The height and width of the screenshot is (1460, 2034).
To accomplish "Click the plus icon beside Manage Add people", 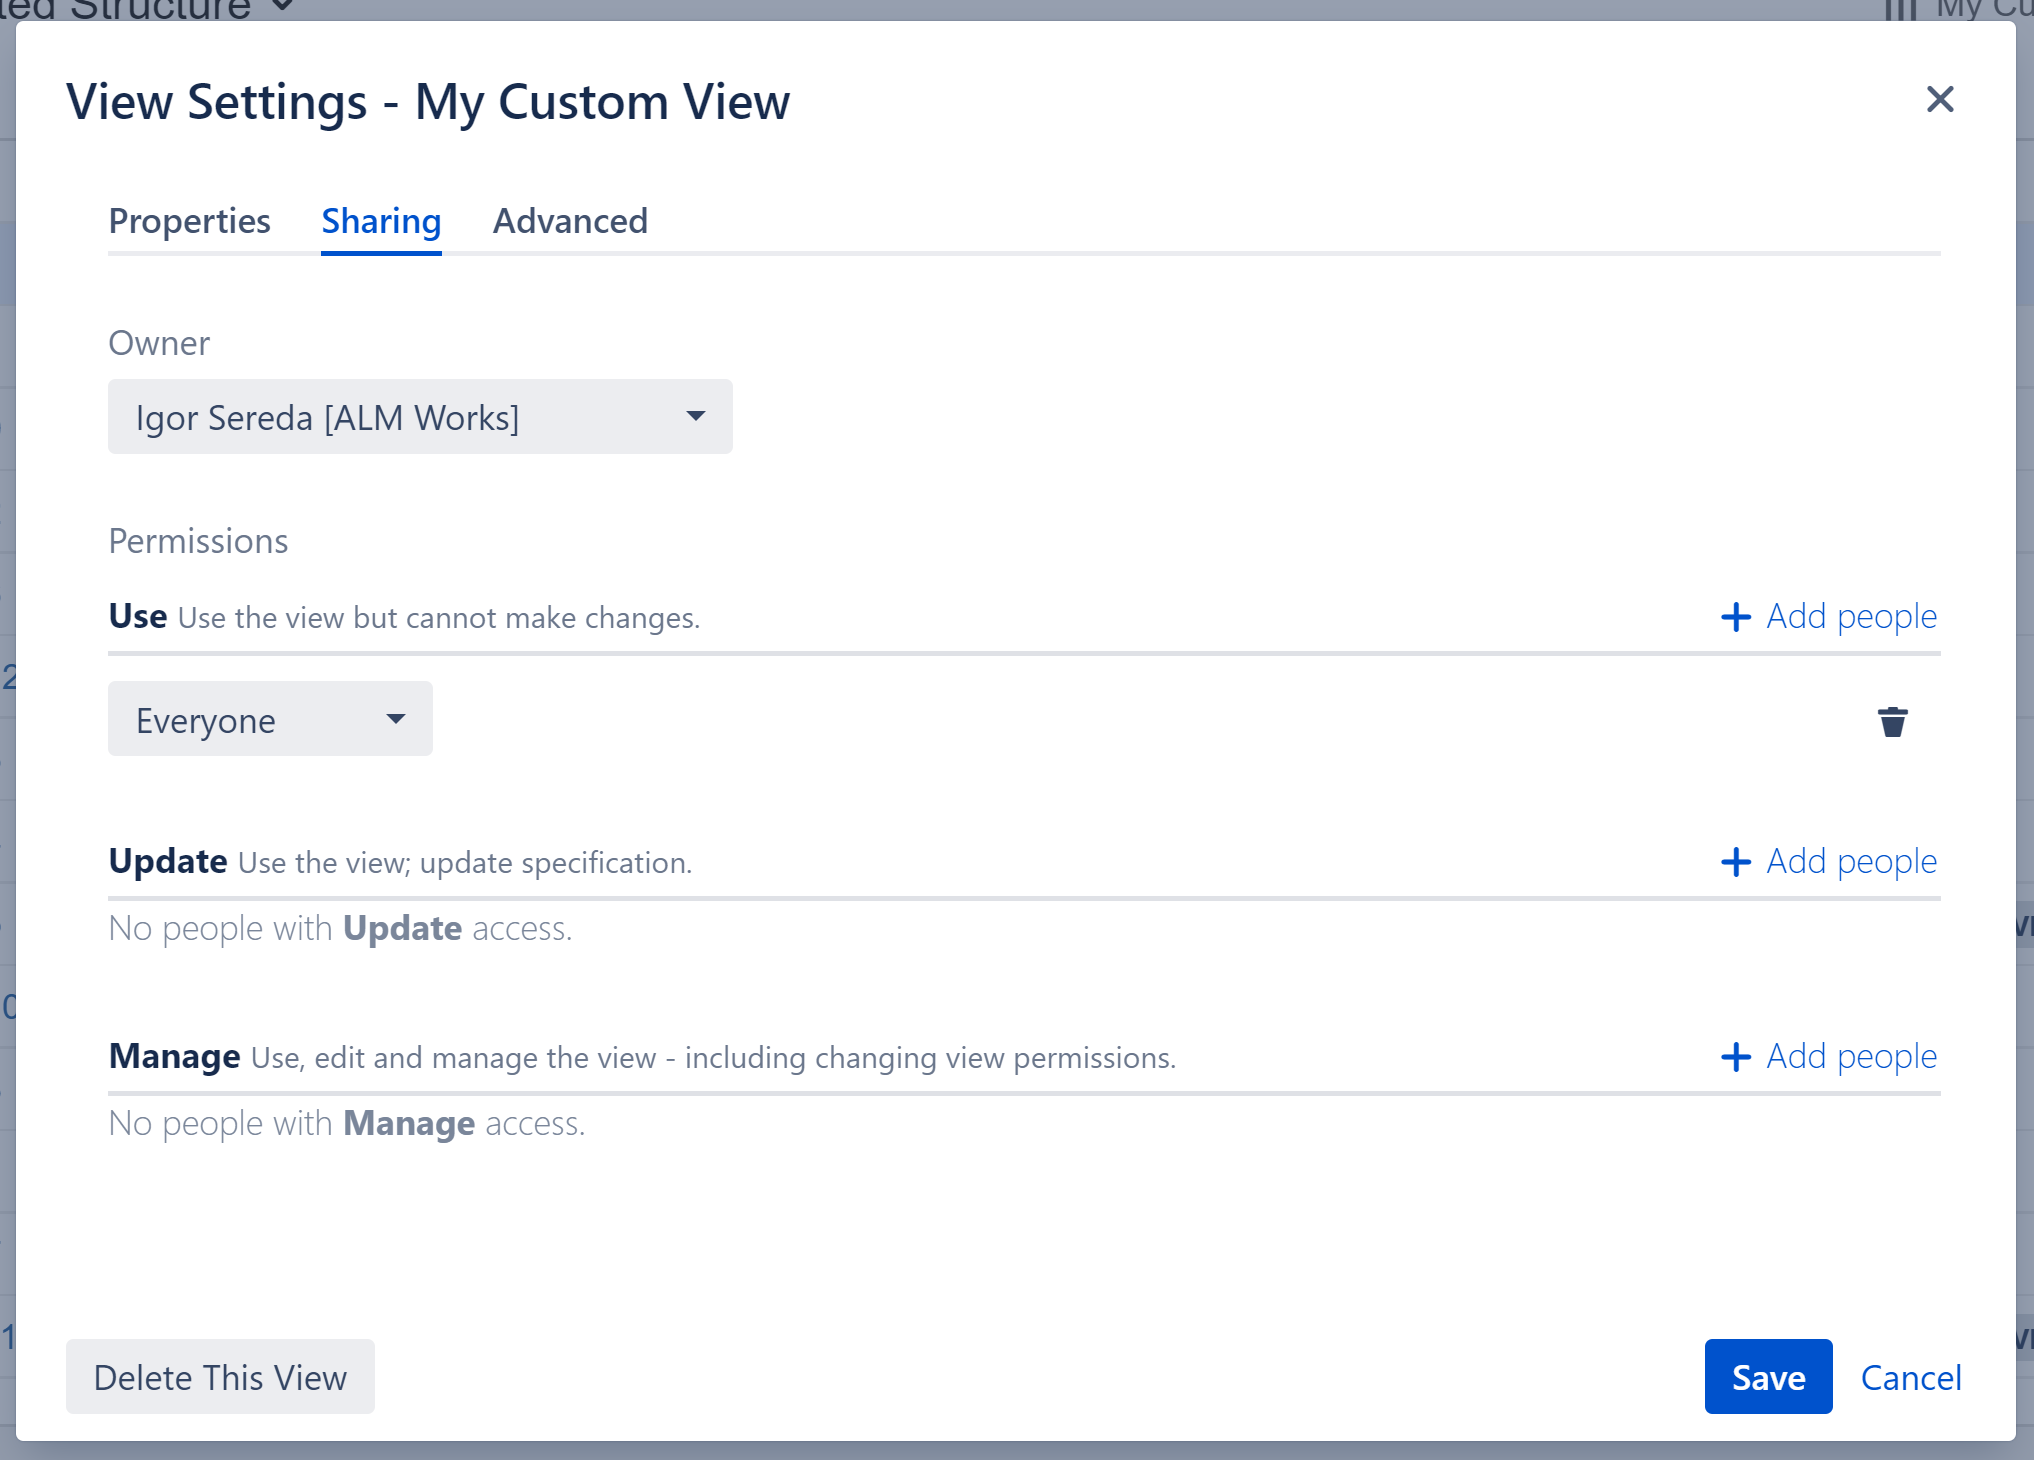I will [1736, 1057].
